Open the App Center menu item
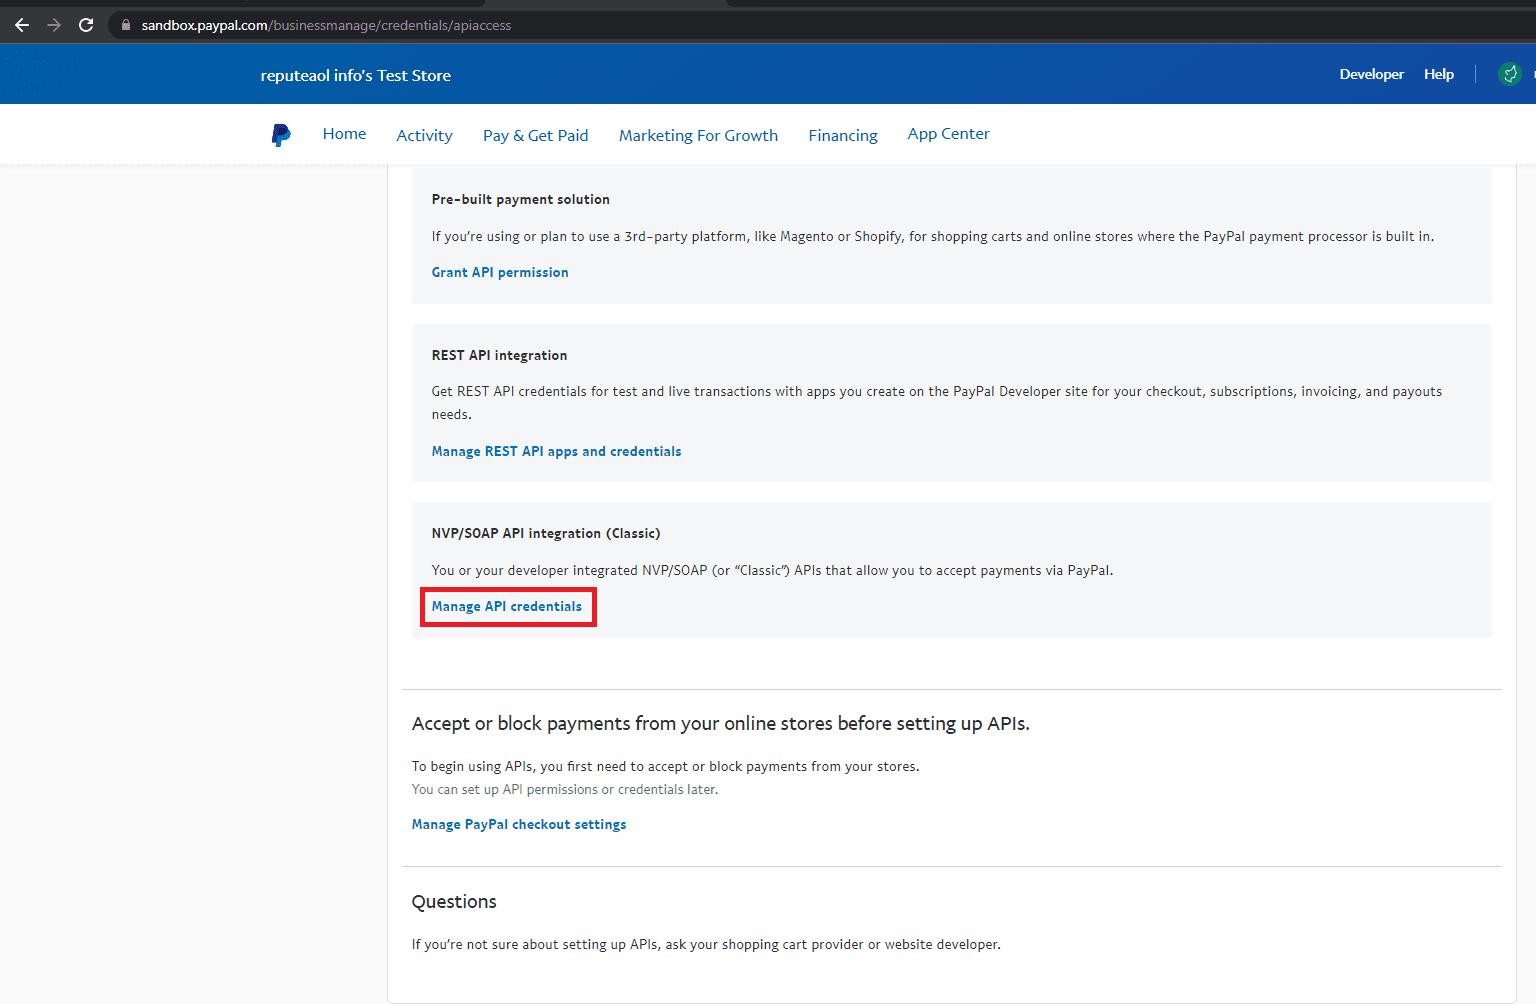 (948, 134)
